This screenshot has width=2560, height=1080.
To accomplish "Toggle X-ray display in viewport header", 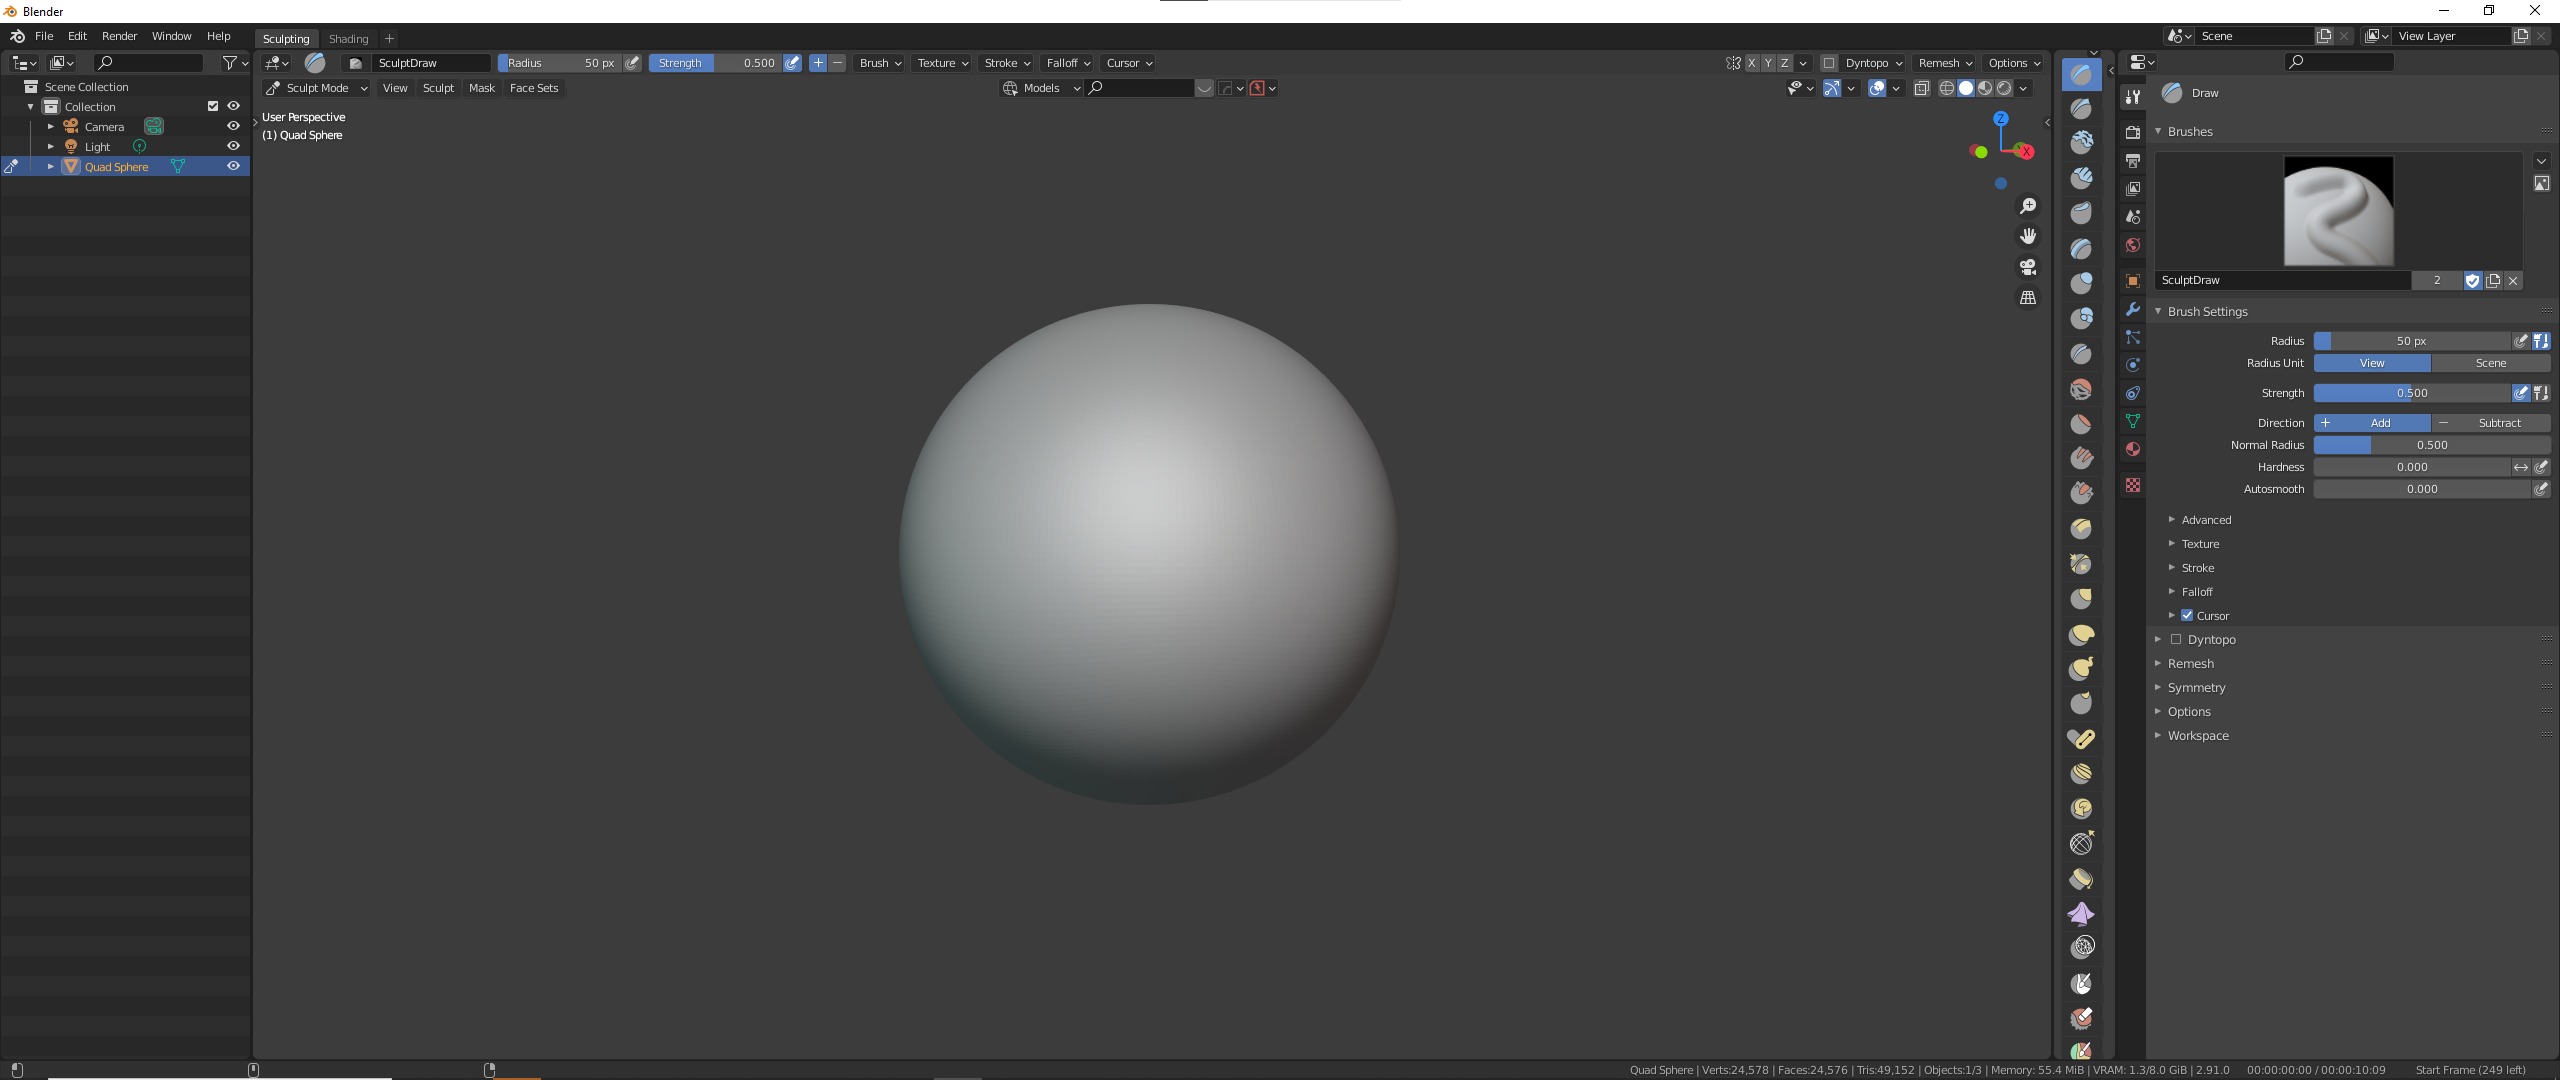I will tap(1921, 88).
